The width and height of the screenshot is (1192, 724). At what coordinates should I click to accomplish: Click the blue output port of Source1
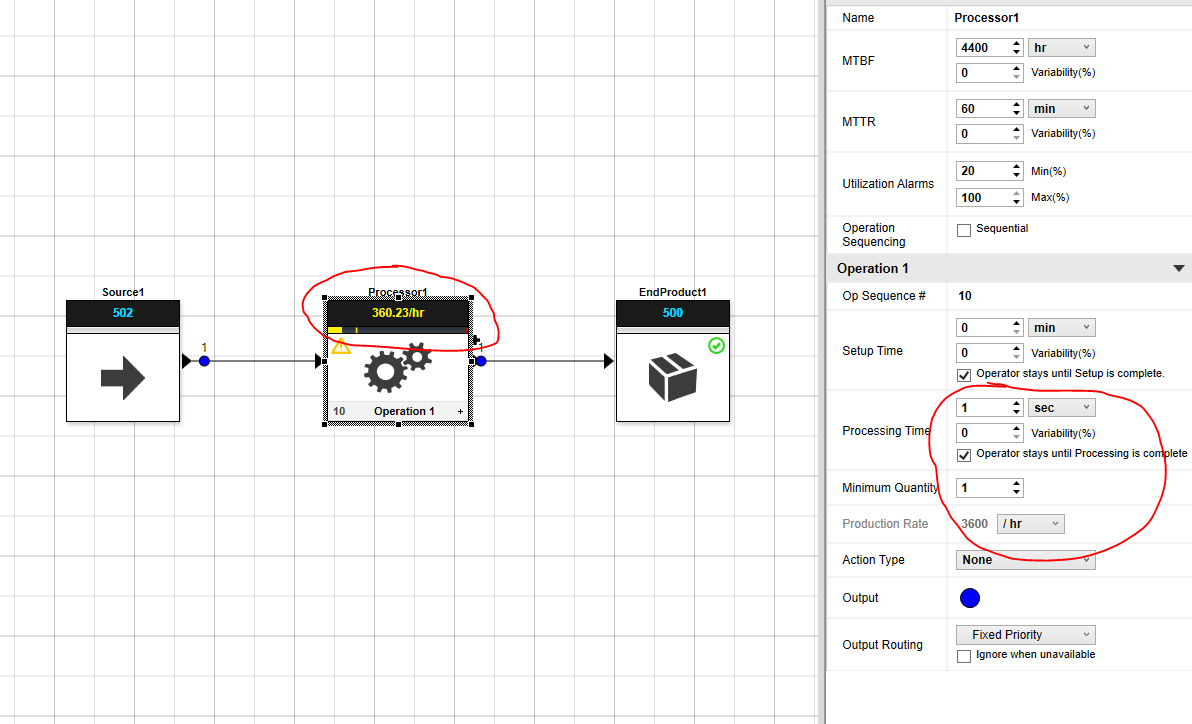[x=203, y=361]
